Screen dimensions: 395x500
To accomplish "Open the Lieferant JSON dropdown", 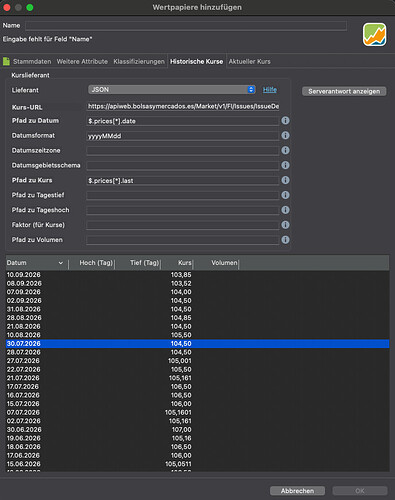I will tap(172, 90).
